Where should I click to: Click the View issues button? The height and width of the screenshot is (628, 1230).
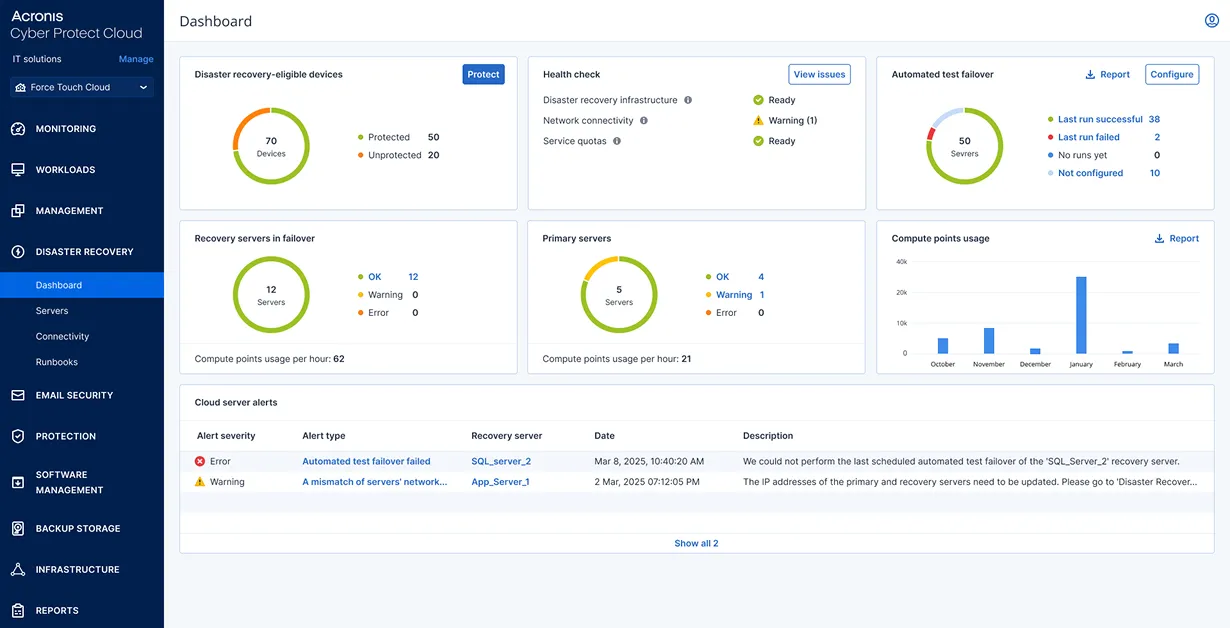tap(819, 74)
